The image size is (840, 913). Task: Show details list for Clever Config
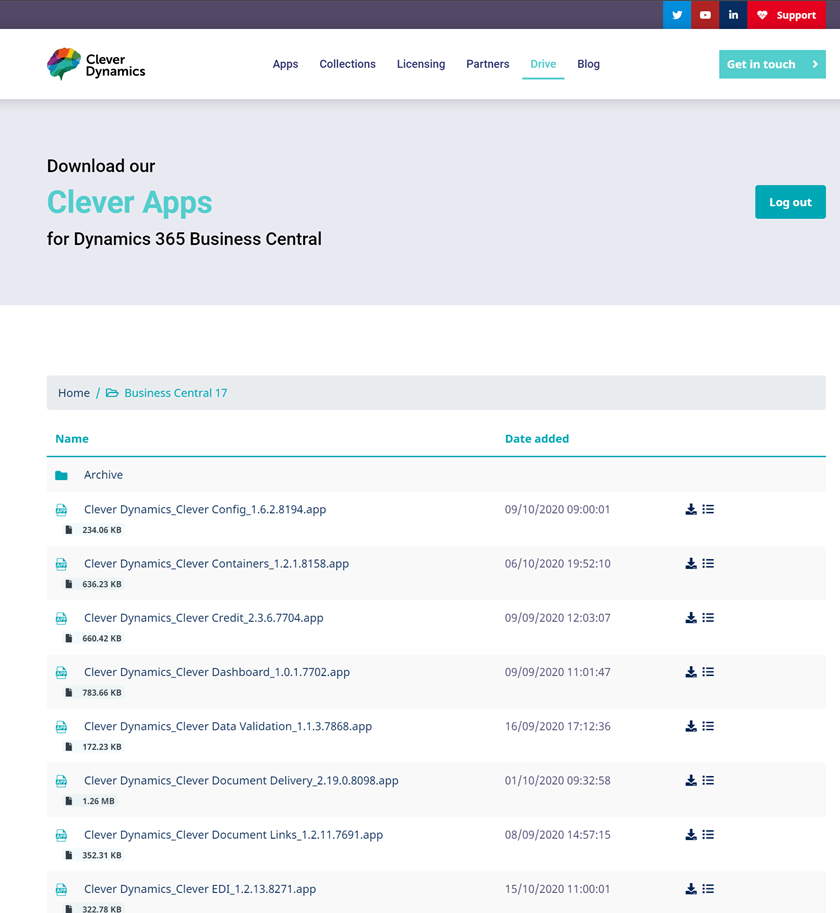click(x=708, y=509)
